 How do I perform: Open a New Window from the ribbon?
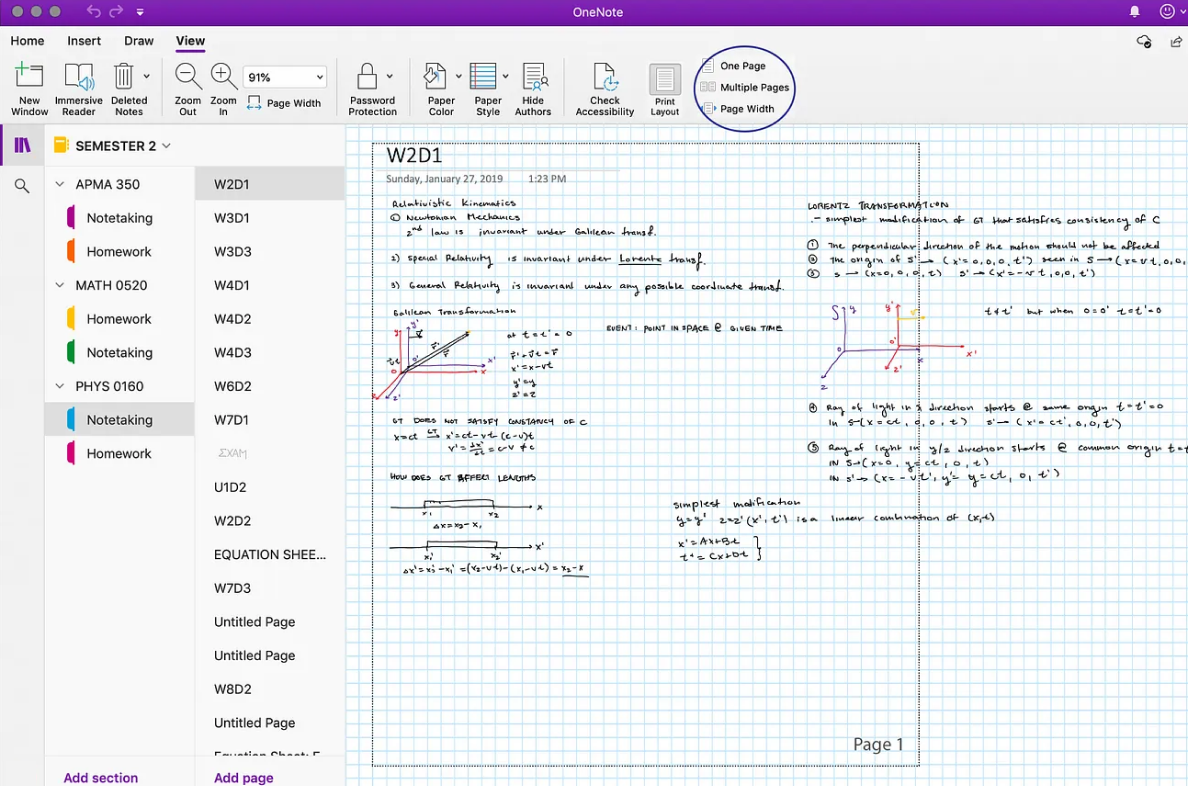(29, 86)
